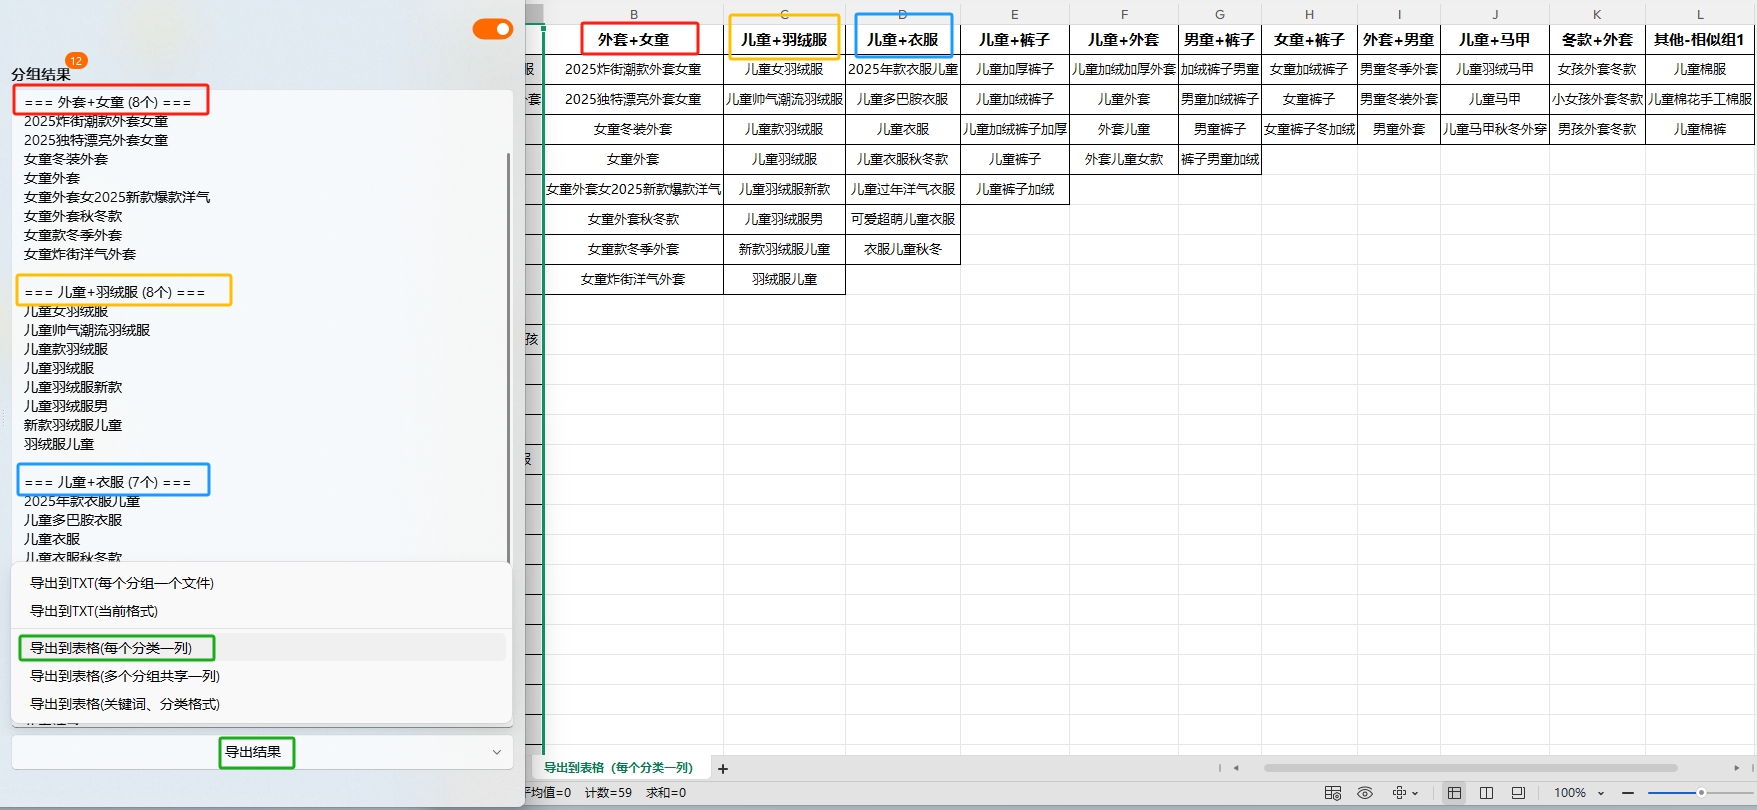Select column E header
Viewport: 1757px width, 810px height.
pyautogui.click(x=1015, y=14)
